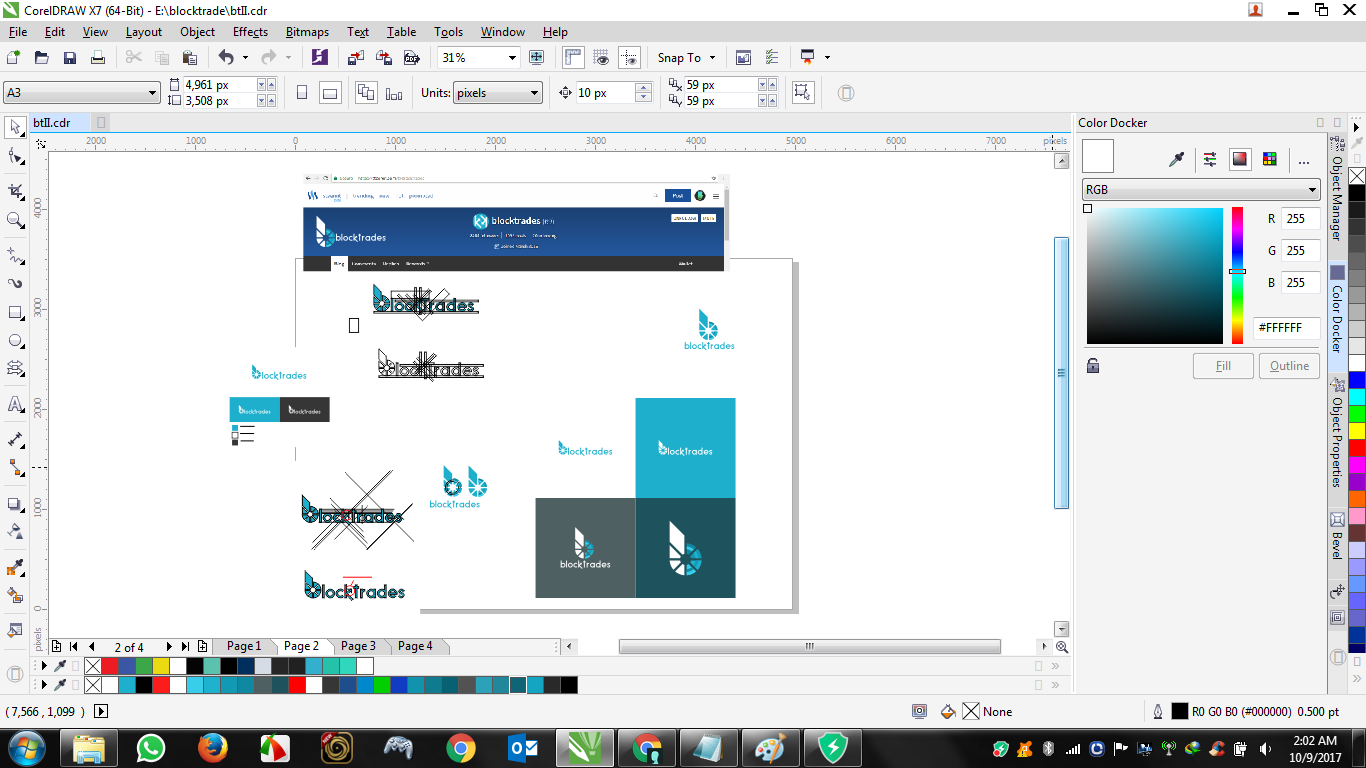The image size is (1366, 768).
Task: Toggle Treat as filled option
Action: click(x=802, y=93)
